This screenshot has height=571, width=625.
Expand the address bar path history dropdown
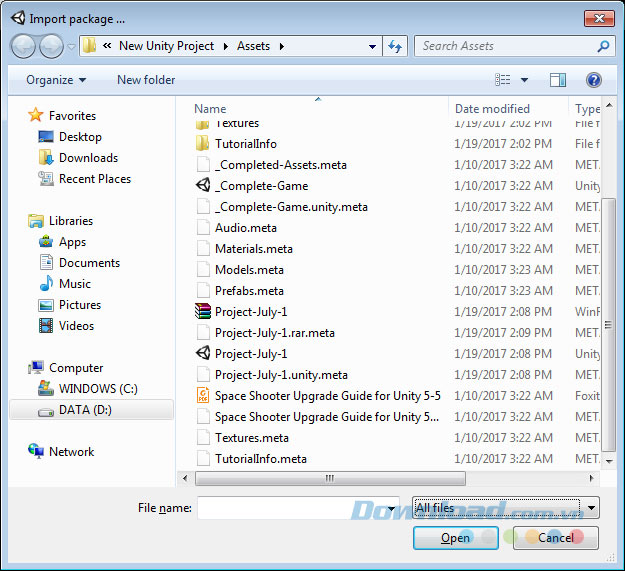[372, 46]
